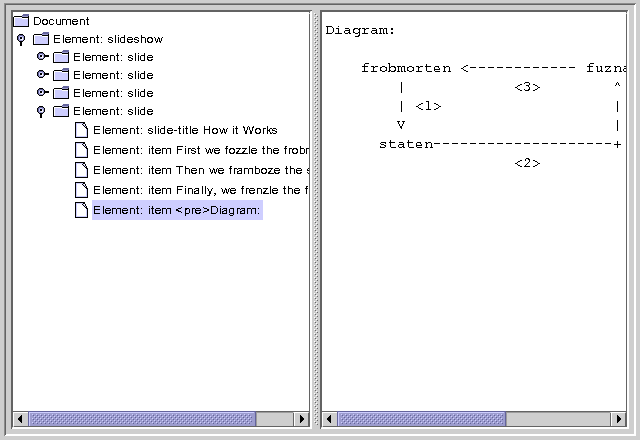The height and width of the screenshot is (440, 640).
Task: Click the file icon beside slide-title How it Works
Action: tap(81, 130)
